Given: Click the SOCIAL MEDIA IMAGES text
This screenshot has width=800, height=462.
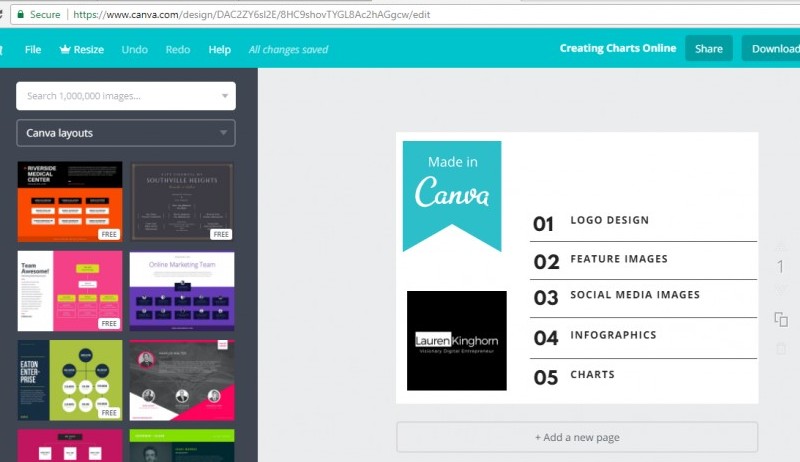Looking at the screenshot, I should [x=635, y=295].
